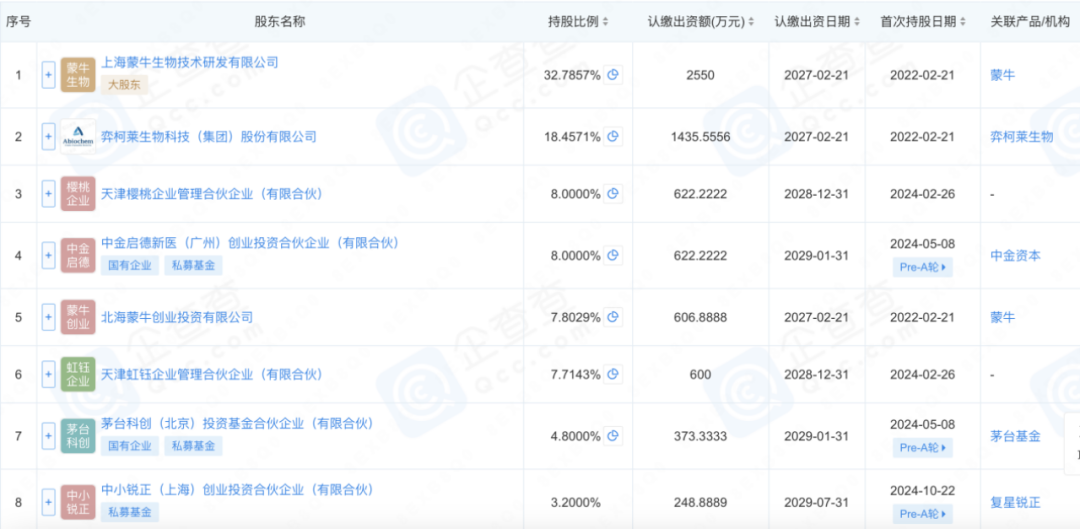
Task: Open 天津樱桃企业管理合伙企业 link
Action: (x=212, y=194)
